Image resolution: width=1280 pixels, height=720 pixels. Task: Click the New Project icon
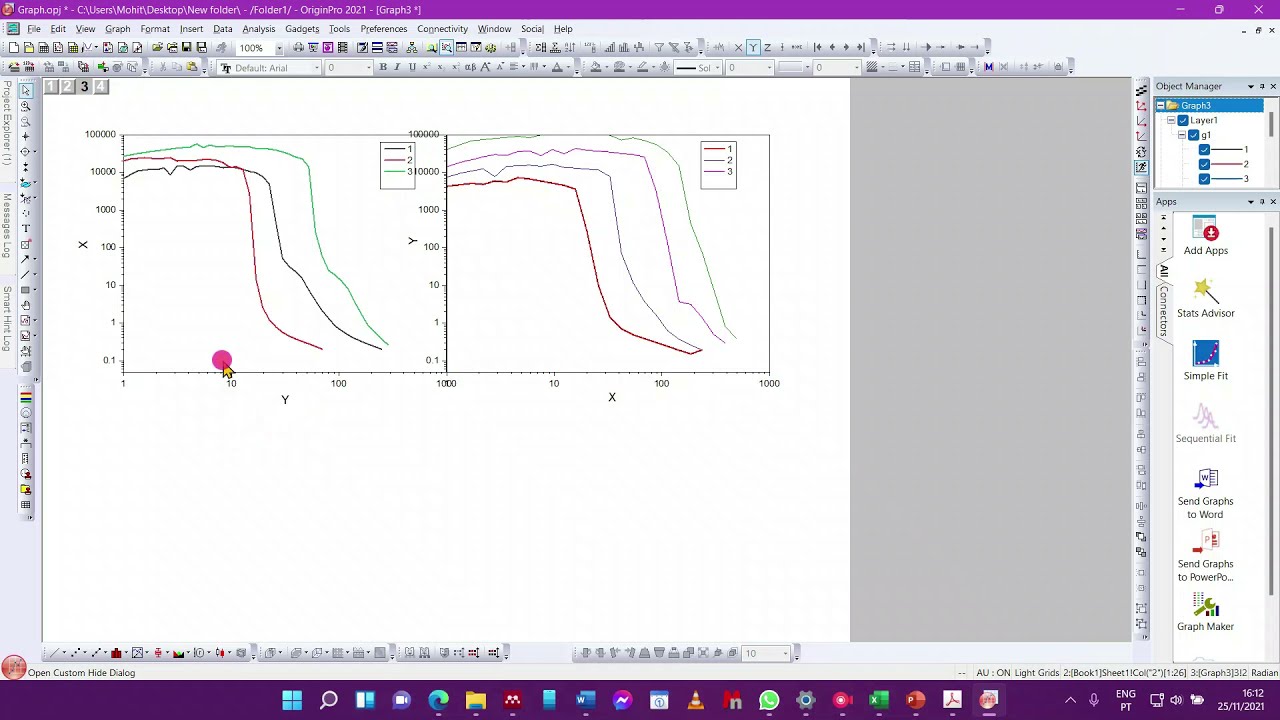pos(13,47)
